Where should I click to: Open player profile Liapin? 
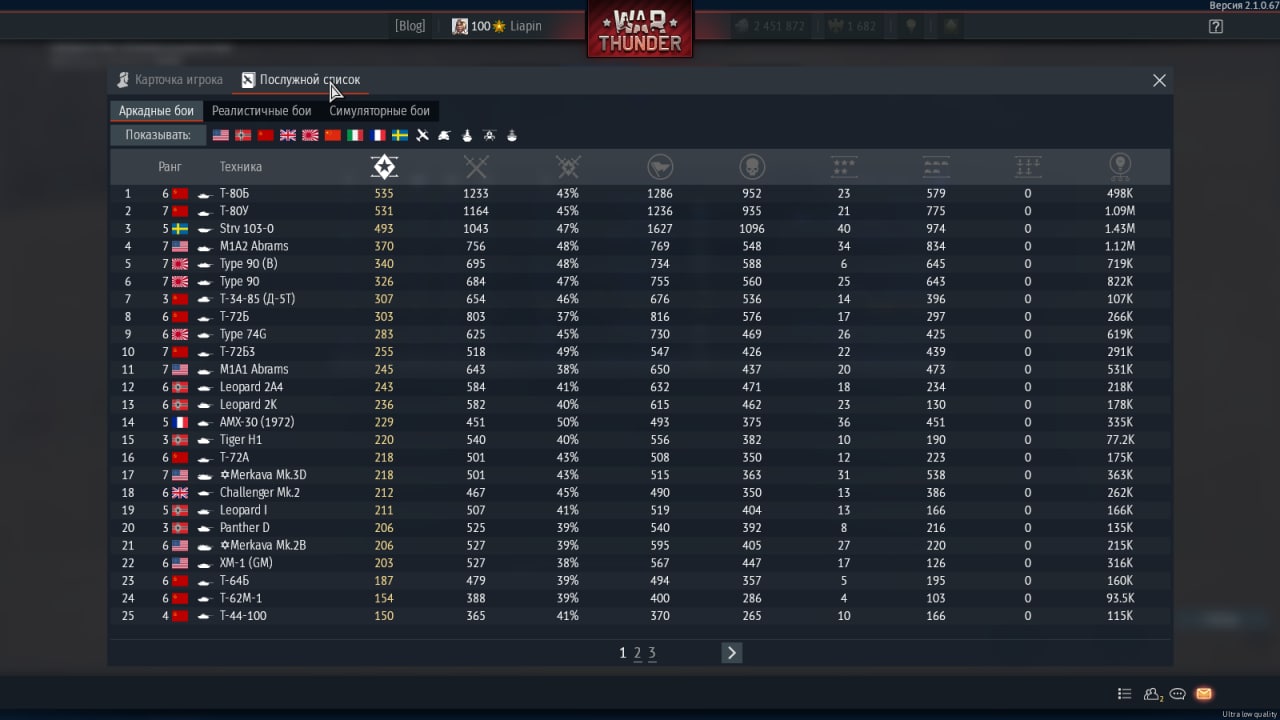coord(526,26)
